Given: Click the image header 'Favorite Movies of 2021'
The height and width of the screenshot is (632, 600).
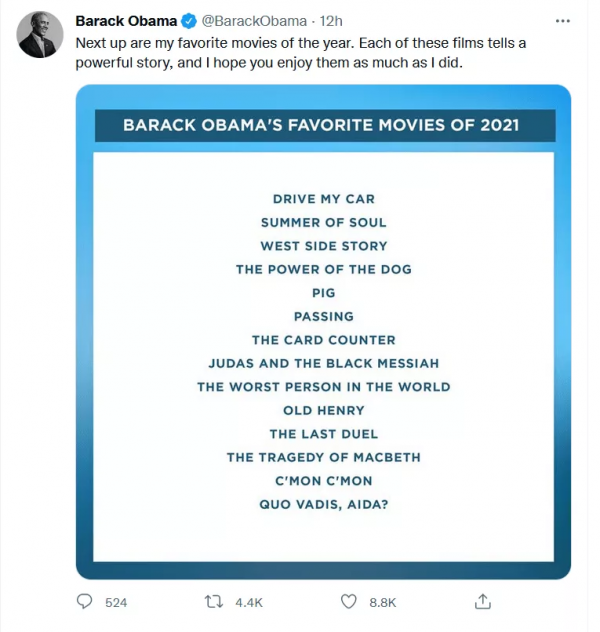Looking at the screenshot, I should coord(322,126).
